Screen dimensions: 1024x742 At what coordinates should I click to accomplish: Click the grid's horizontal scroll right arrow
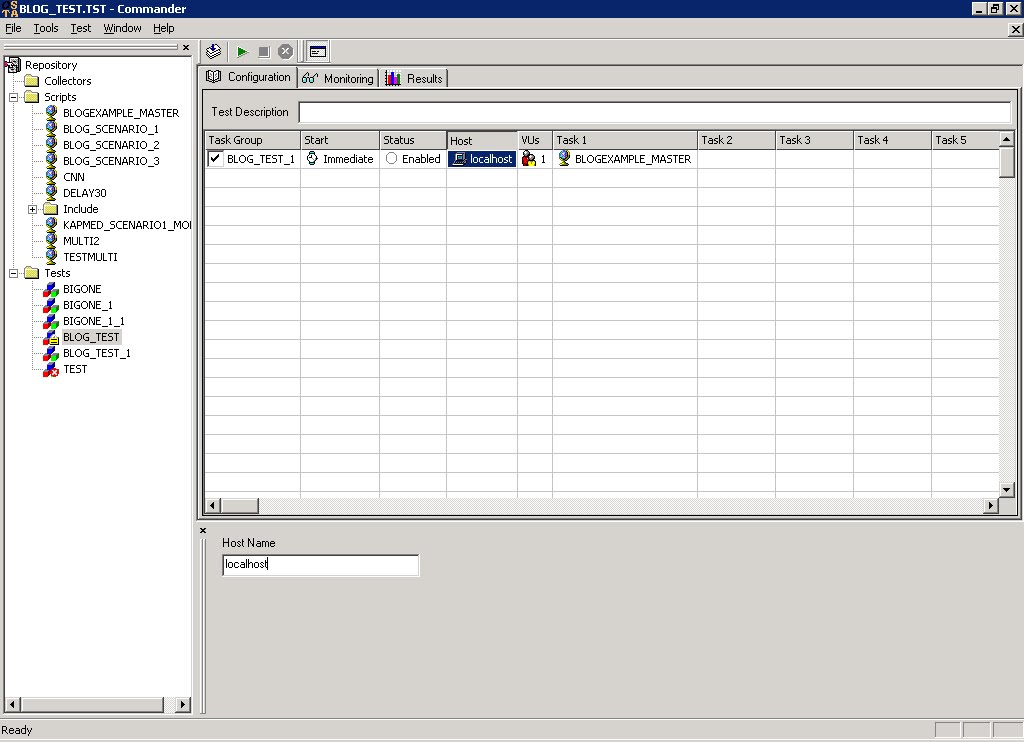tap(991, 506)
